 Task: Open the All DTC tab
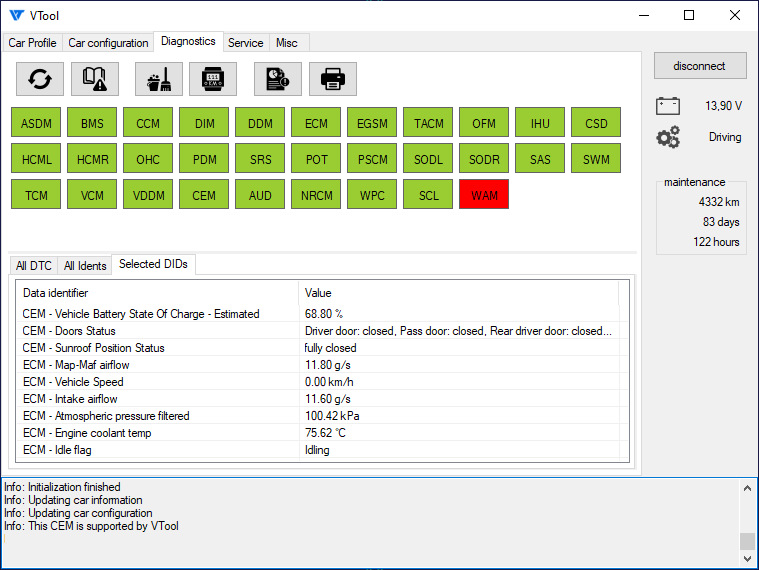[x=33, y=265]
